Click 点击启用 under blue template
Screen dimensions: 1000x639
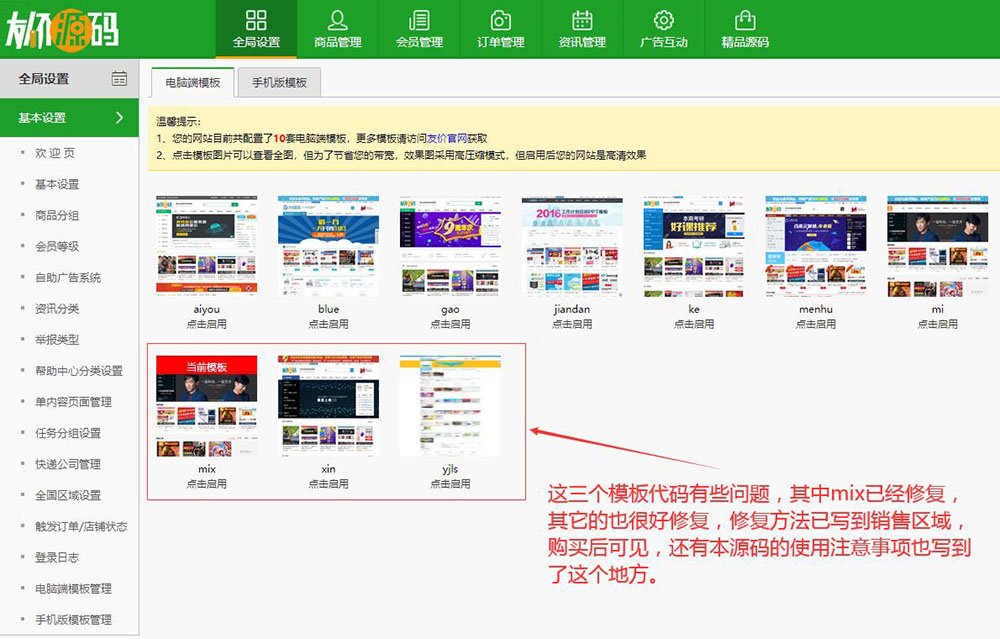328,324
